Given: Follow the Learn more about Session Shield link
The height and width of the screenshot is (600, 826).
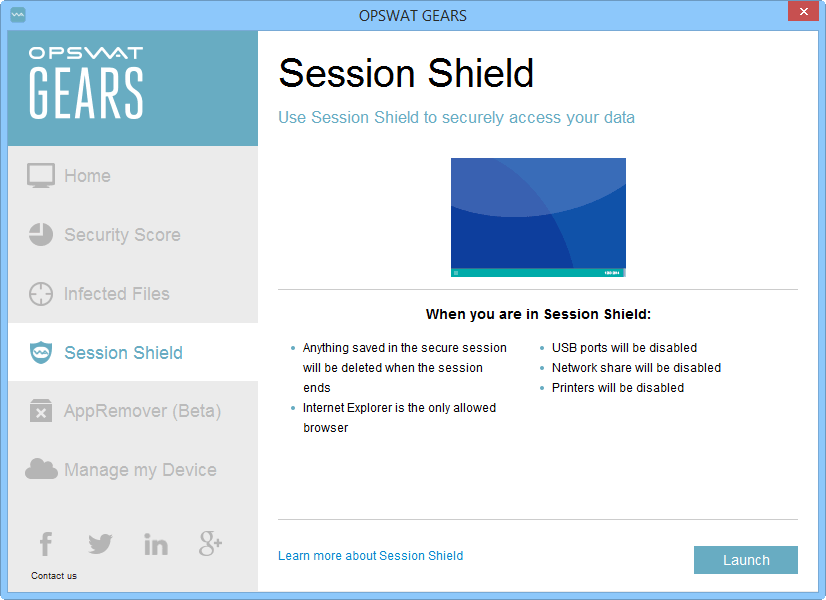Looking at the screenshot, I should pos(370,556).
